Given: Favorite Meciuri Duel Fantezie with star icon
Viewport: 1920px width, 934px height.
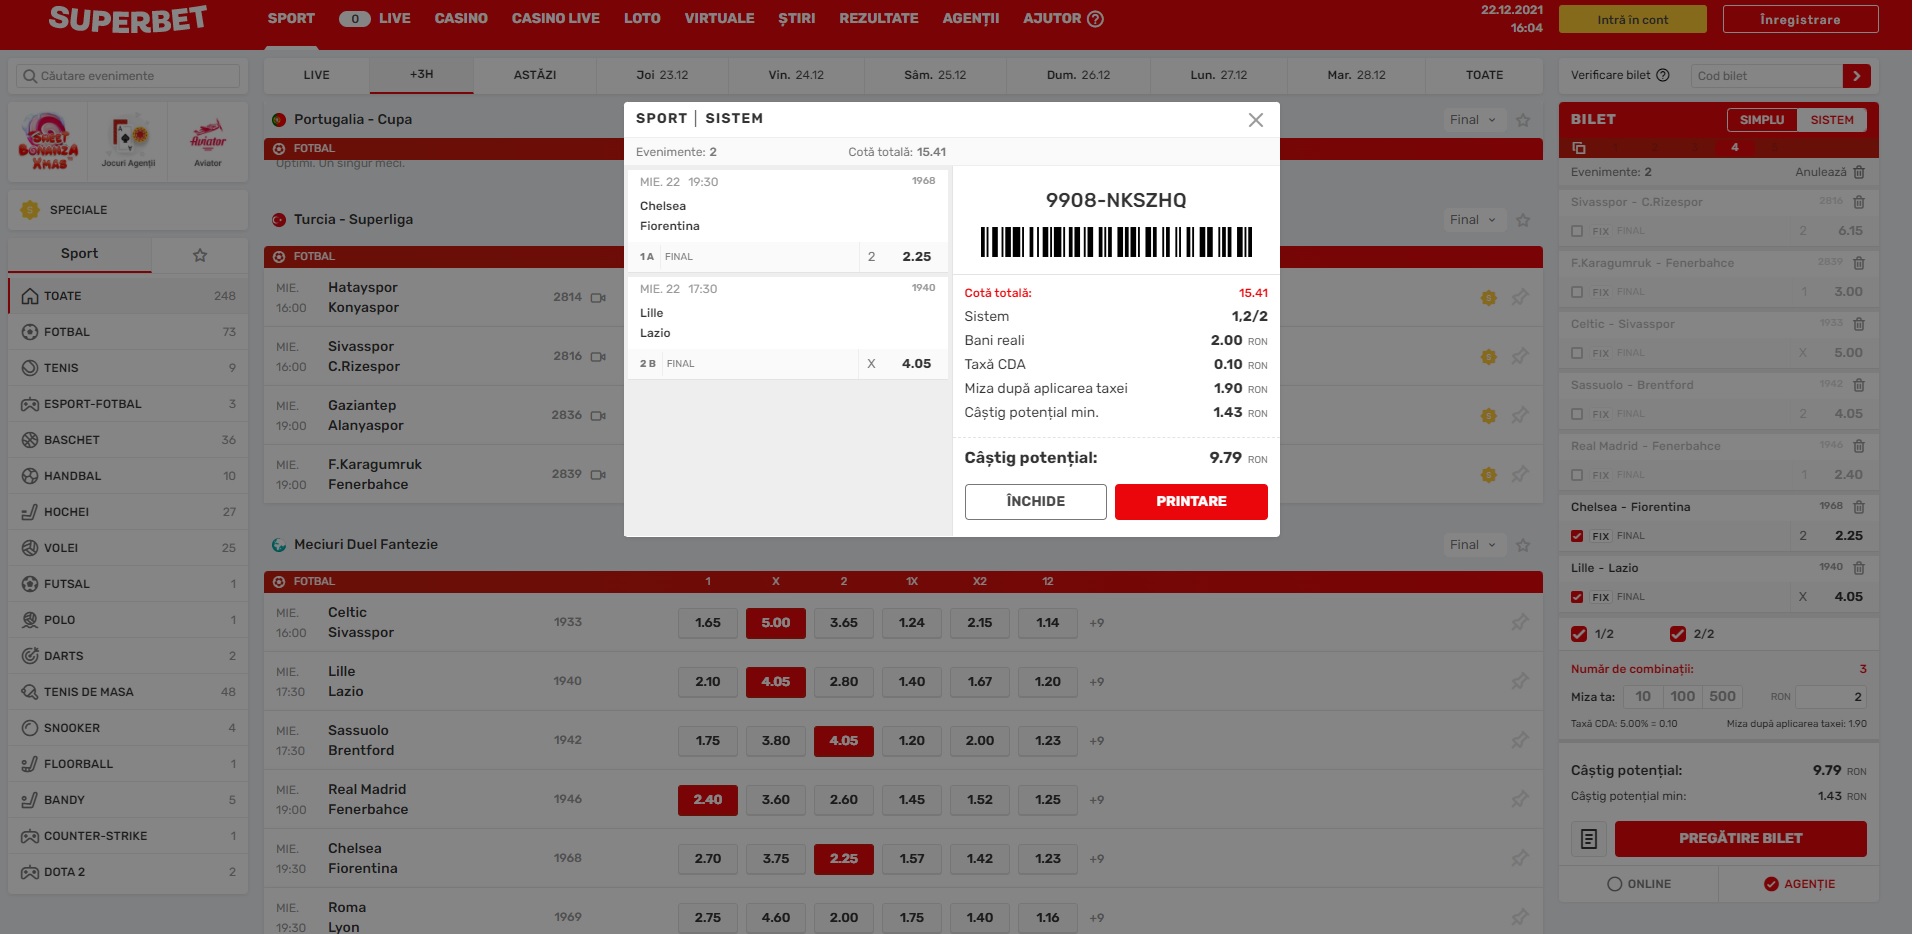Looking at the screenshot, I should click(x=1523, y=545).
